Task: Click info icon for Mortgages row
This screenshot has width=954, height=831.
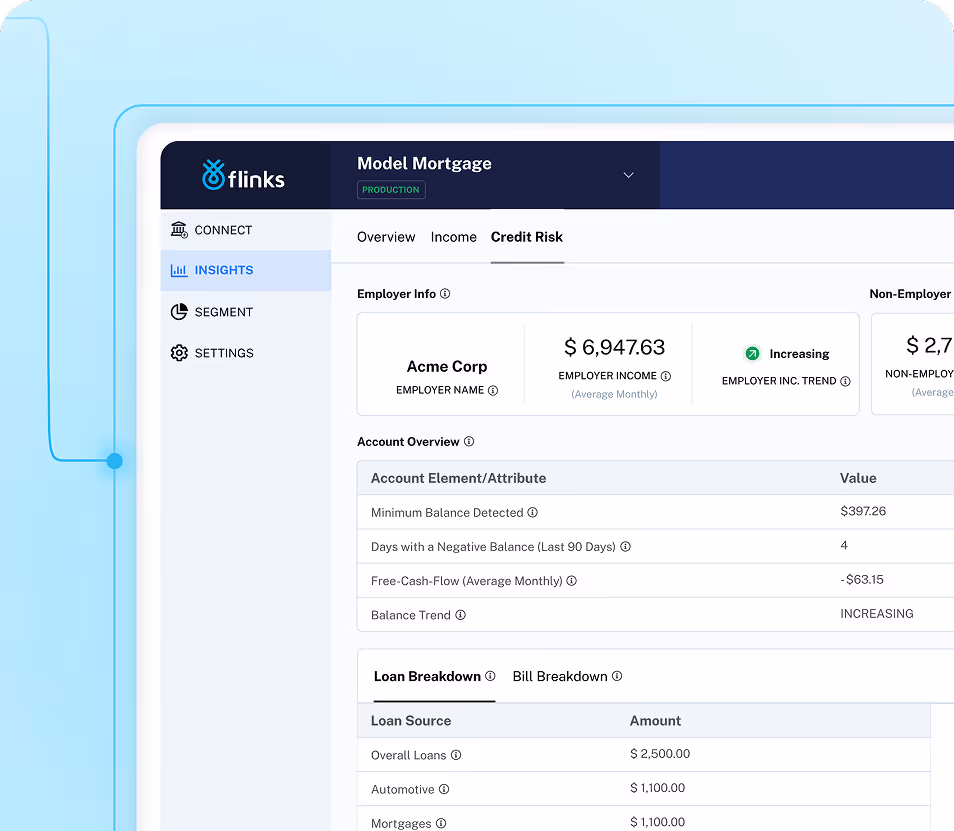Action: coord(441,823)
